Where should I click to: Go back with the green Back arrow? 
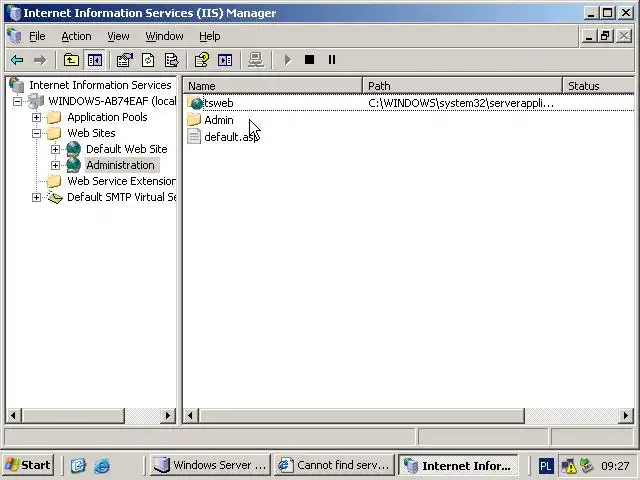coord(17,60)
